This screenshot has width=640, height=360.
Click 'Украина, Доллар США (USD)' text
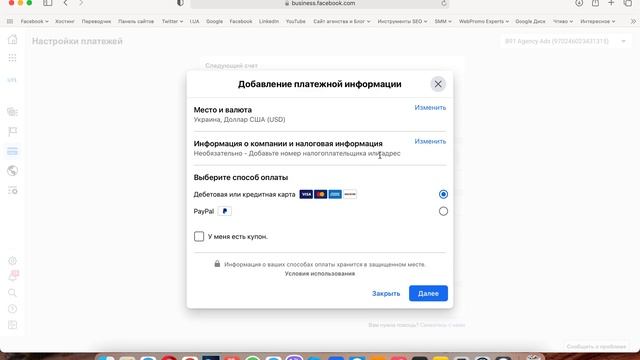click(x=239, y=120)
